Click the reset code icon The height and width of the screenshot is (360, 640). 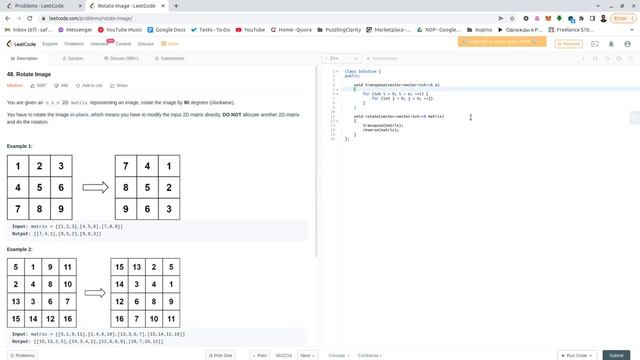(607, 58)
